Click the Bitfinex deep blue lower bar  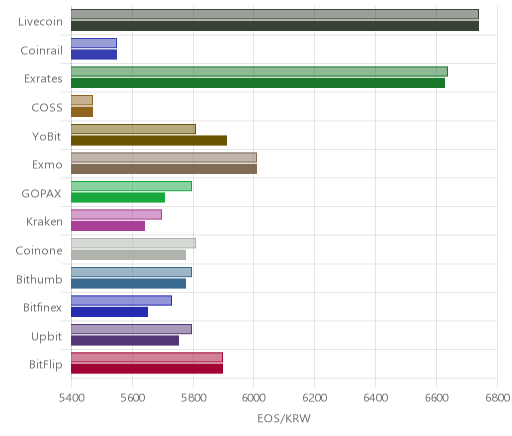click(110, 312)
